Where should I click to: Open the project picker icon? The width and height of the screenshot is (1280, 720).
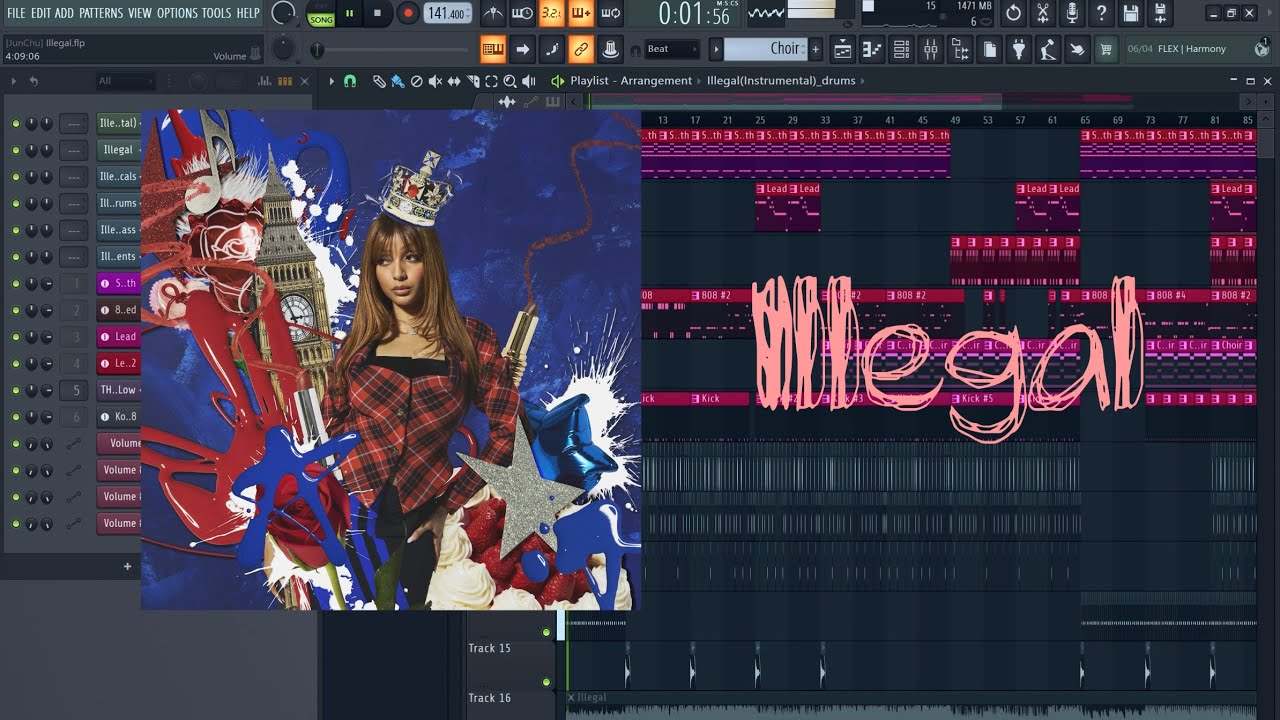(x=989, y=48)
